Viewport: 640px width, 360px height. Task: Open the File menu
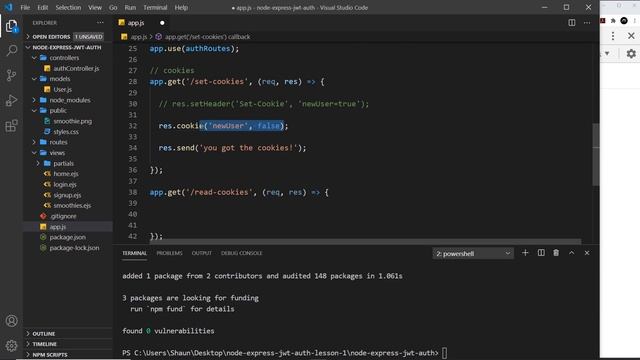click(x=25, y=7)
